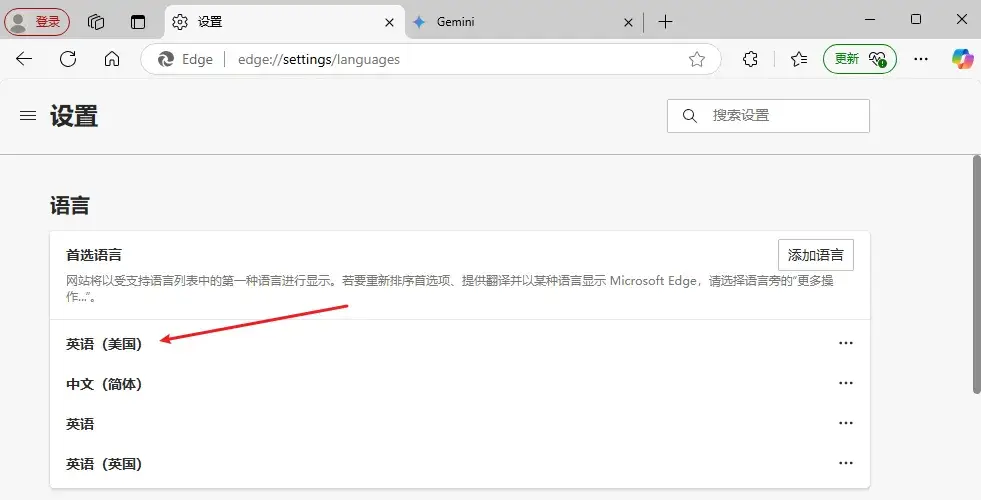Image resolution: width=981 pixels, height=500 pixels.
Task: Go to the home page
Action: 112,59
